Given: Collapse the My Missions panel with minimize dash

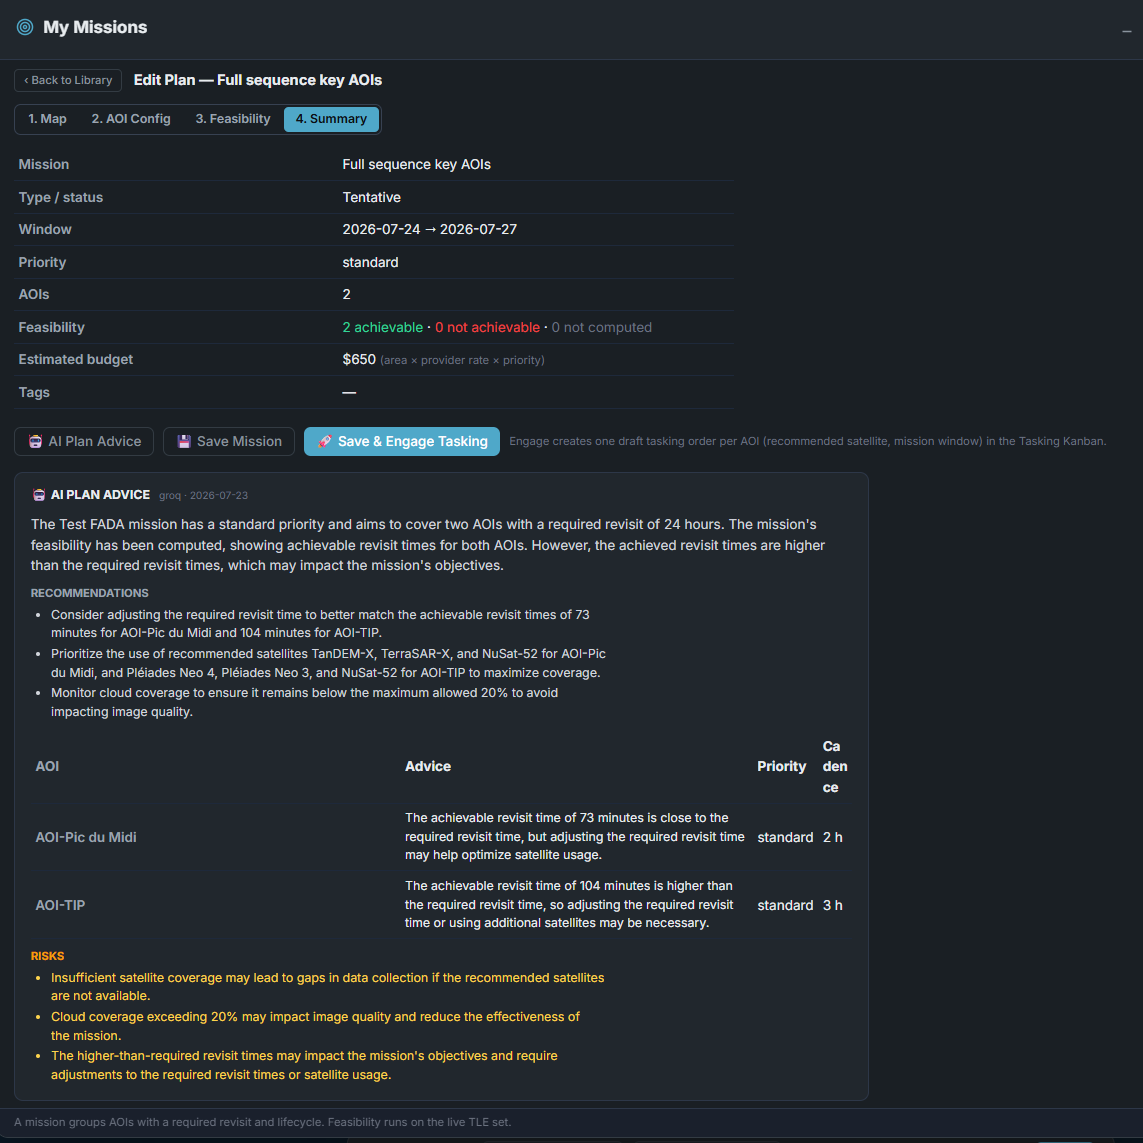Looking at the screenshot, I should [1126, 31].
